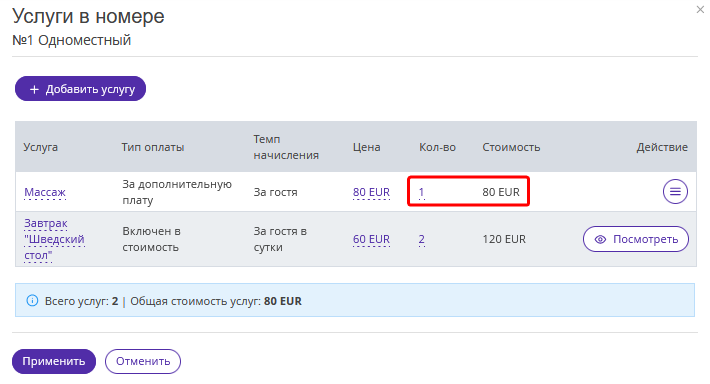
Task: Click the Стоимость column header
Action: [511, 147]
